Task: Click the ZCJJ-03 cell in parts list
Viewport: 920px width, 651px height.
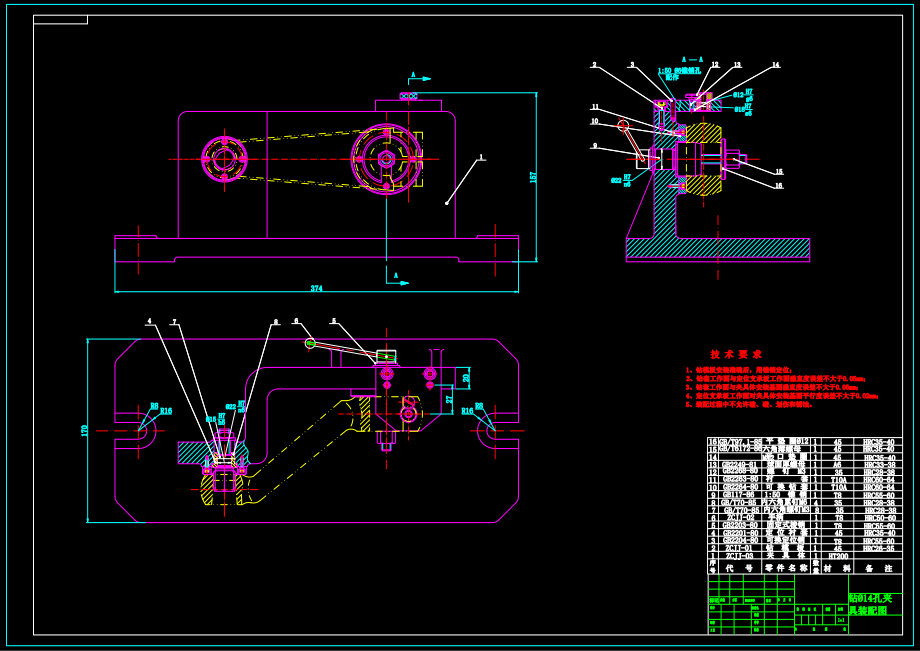Action: coord(739,556)
